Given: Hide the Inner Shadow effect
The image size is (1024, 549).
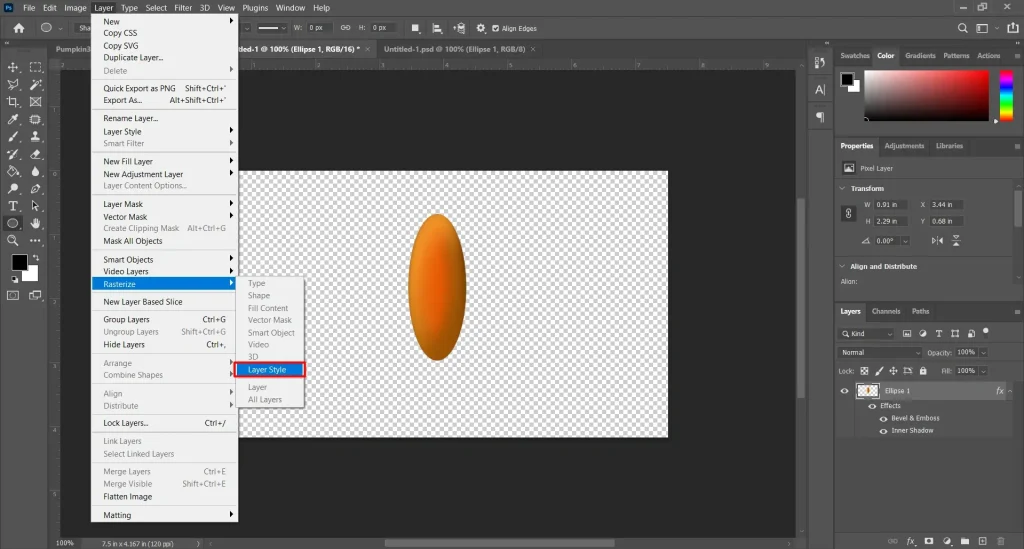Looking at the screenshot, I should click(884, 431).
